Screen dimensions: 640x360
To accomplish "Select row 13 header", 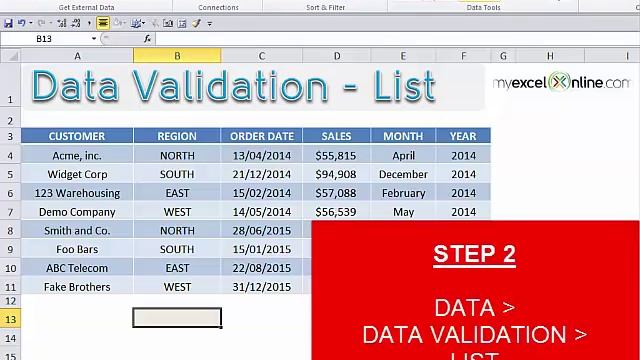I will (x=10, y=319).
